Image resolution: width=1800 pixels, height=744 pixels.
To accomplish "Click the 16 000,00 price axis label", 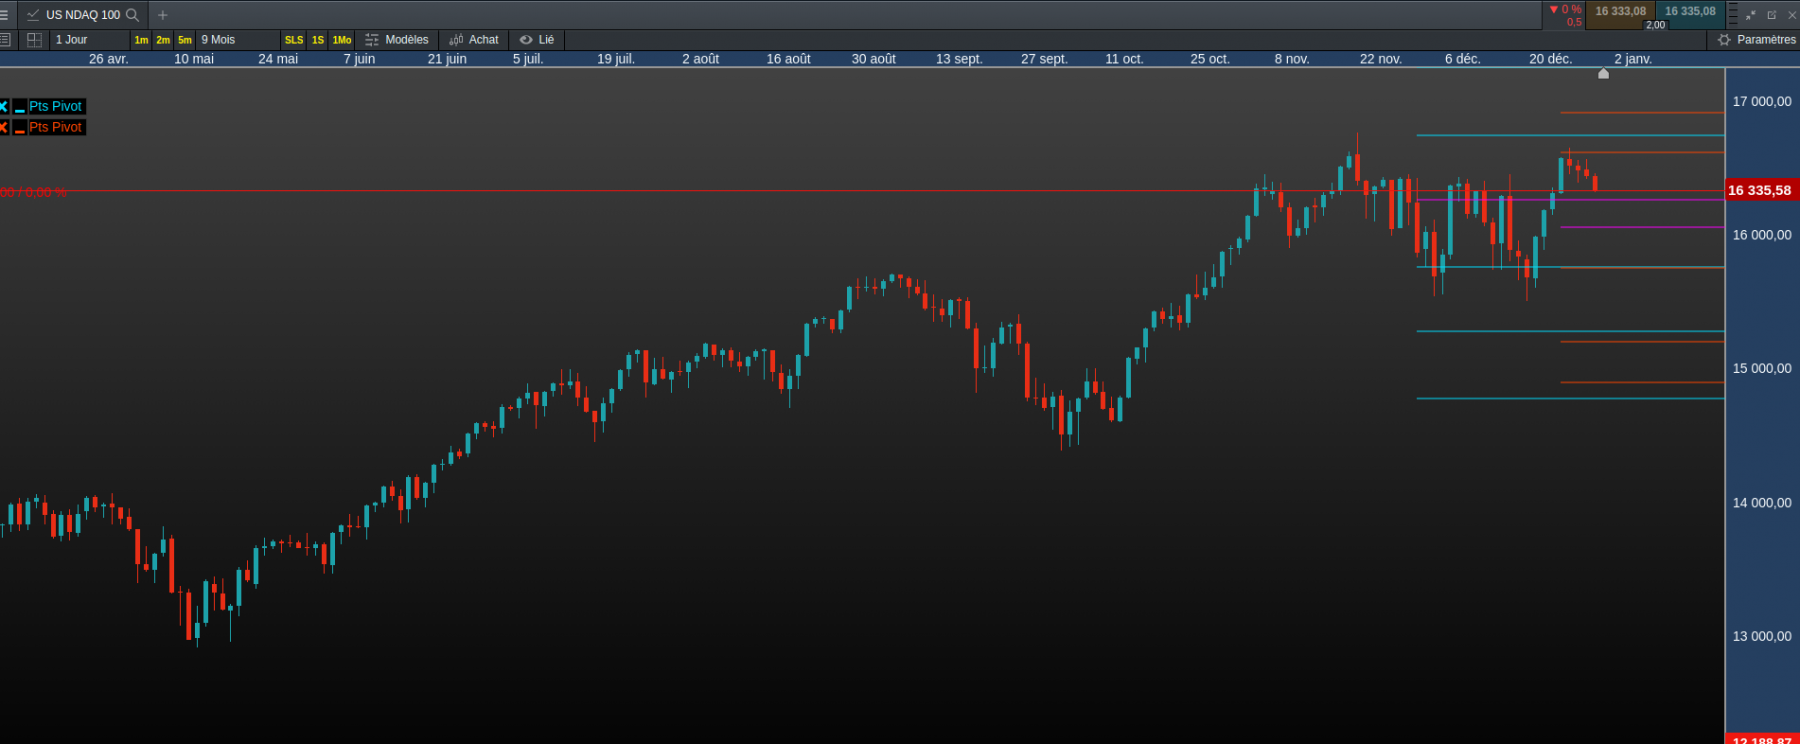I will point(1762,235).
